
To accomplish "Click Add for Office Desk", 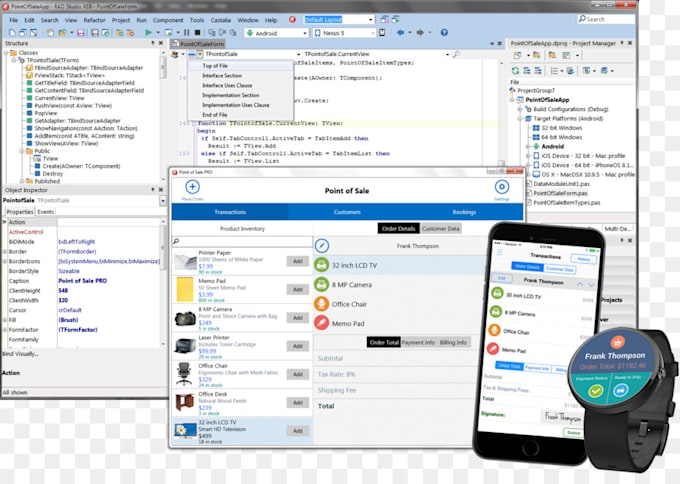I will [298, 402].
